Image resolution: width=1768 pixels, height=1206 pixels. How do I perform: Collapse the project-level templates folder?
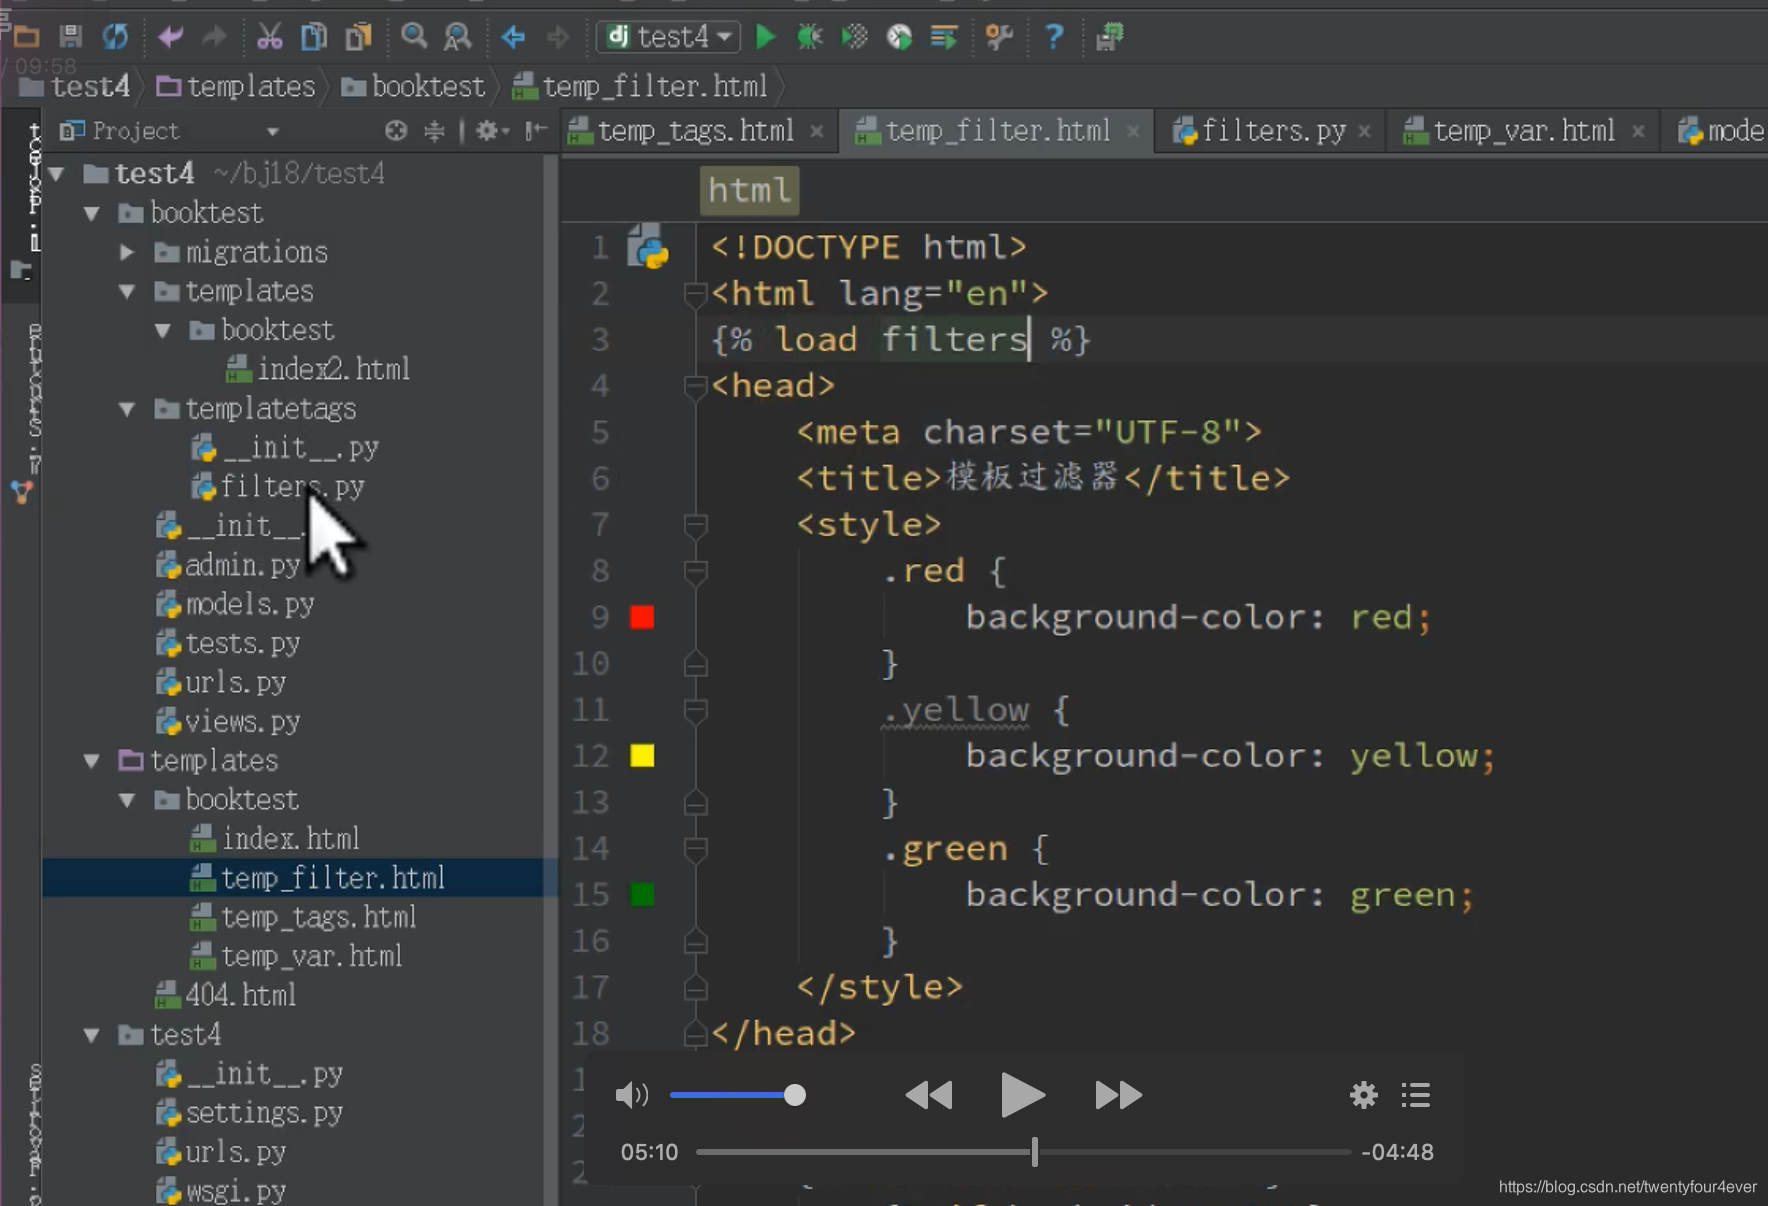coord(92,761)
